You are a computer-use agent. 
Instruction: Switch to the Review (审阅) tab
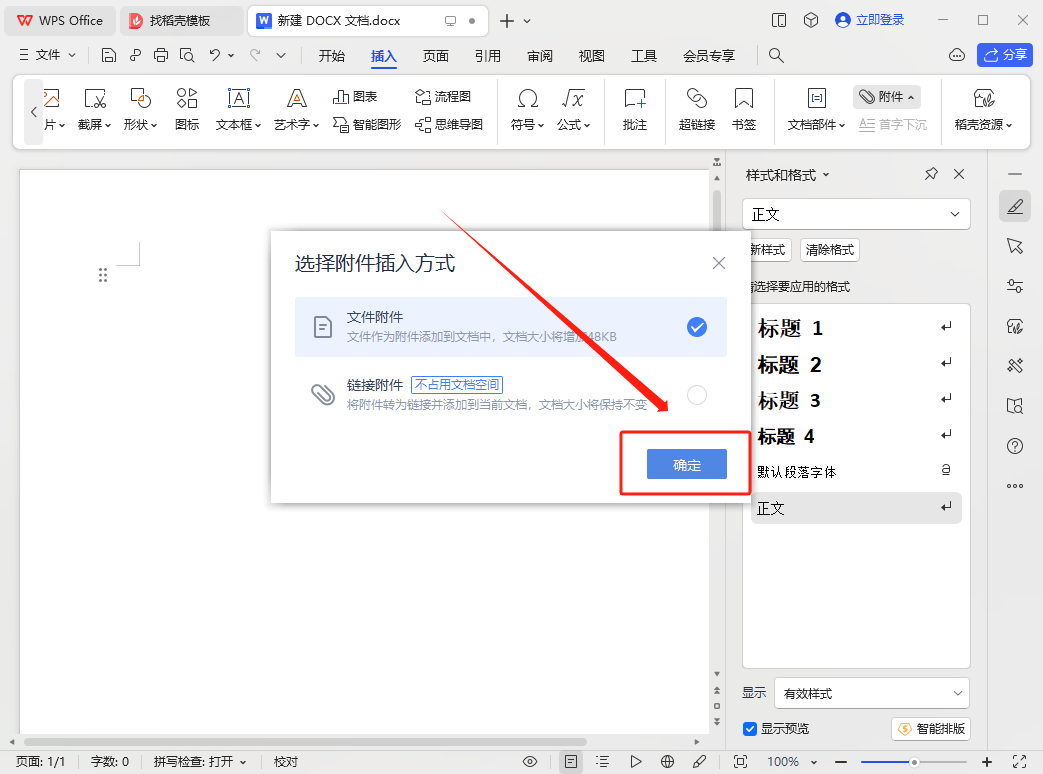pos(539,56)
